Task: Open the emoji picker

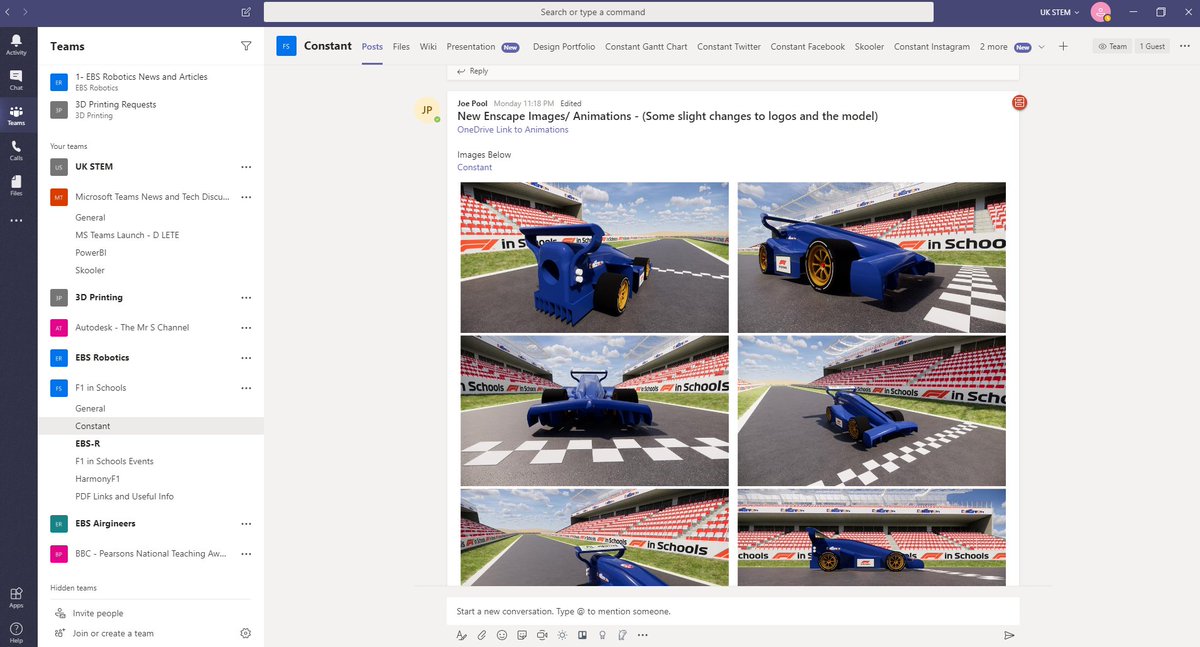Action: tap(501, 635)
